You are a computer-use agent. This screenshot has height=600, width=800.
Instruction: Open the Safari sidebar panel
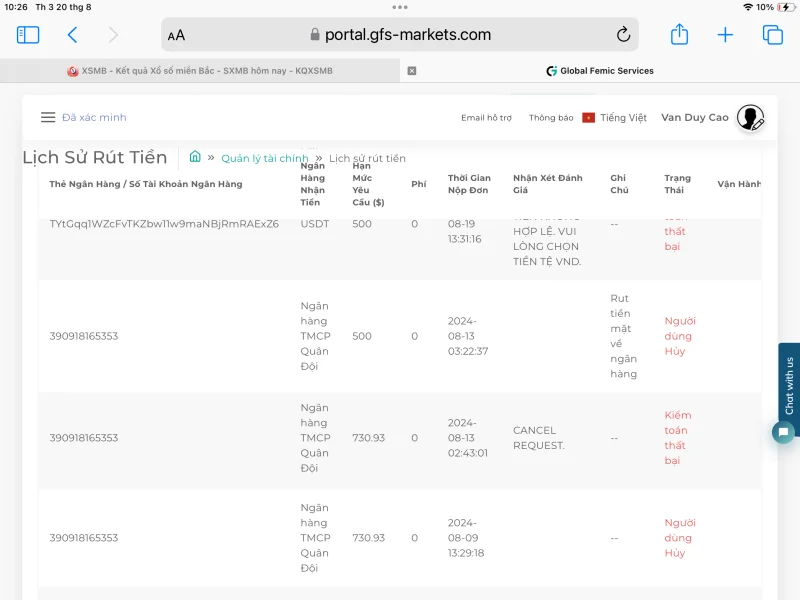[x=28, y=35]
